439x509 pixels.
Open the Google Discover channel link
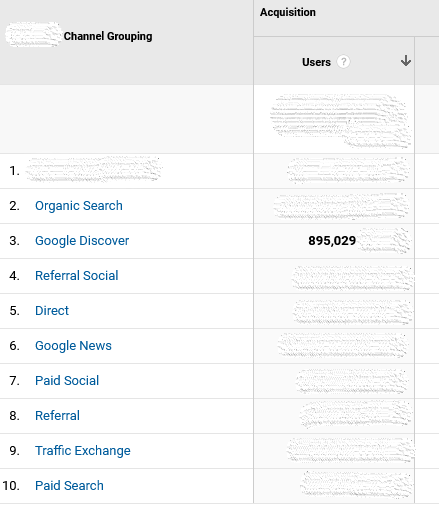coord(82,241)
